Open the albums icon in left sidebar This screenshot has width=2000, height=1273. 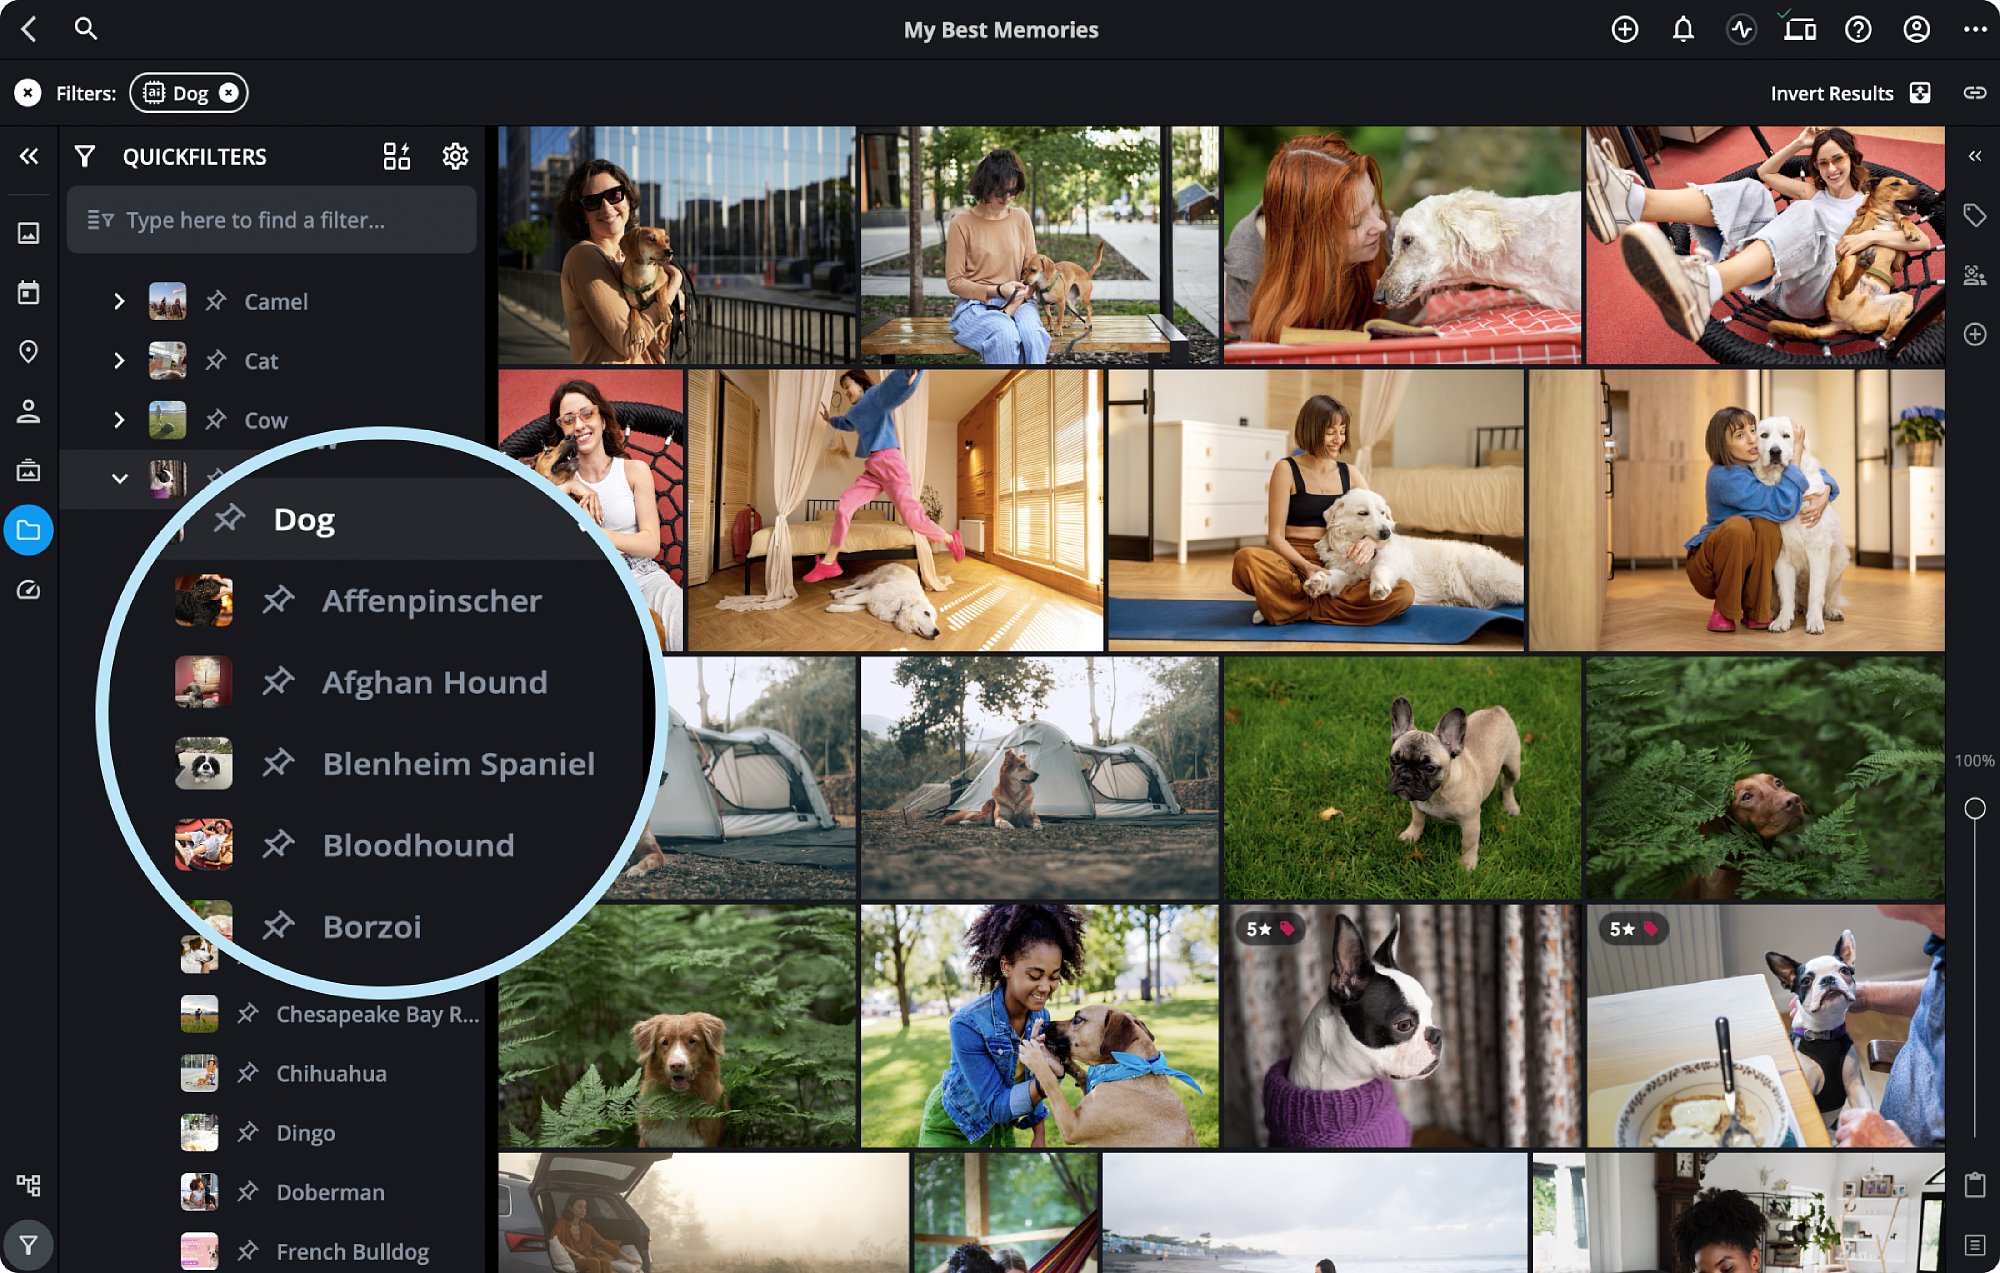[29, 470]
